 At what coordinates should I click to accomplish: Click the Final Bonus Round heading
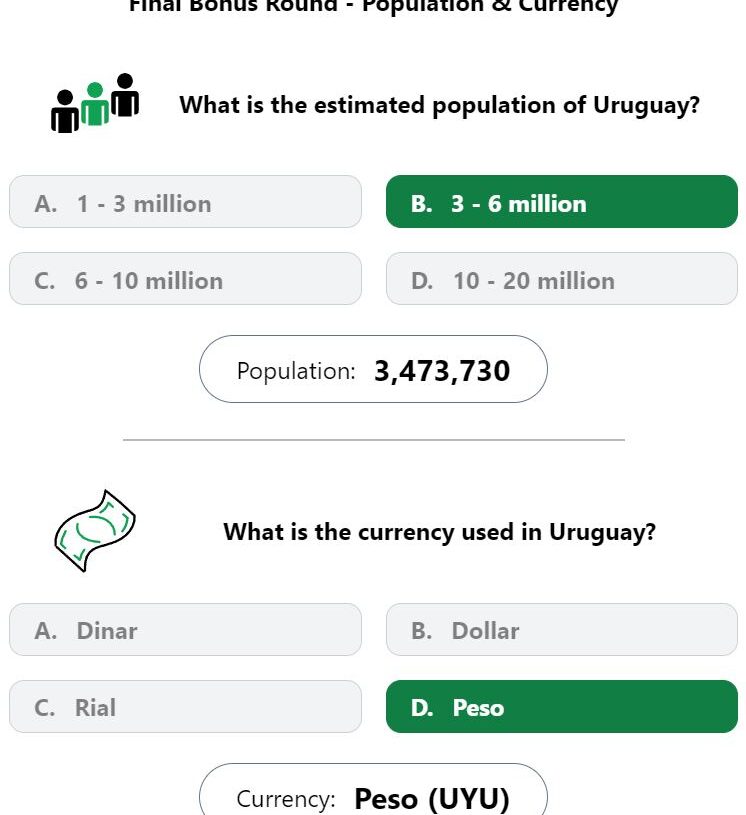(x=373, y=6)
